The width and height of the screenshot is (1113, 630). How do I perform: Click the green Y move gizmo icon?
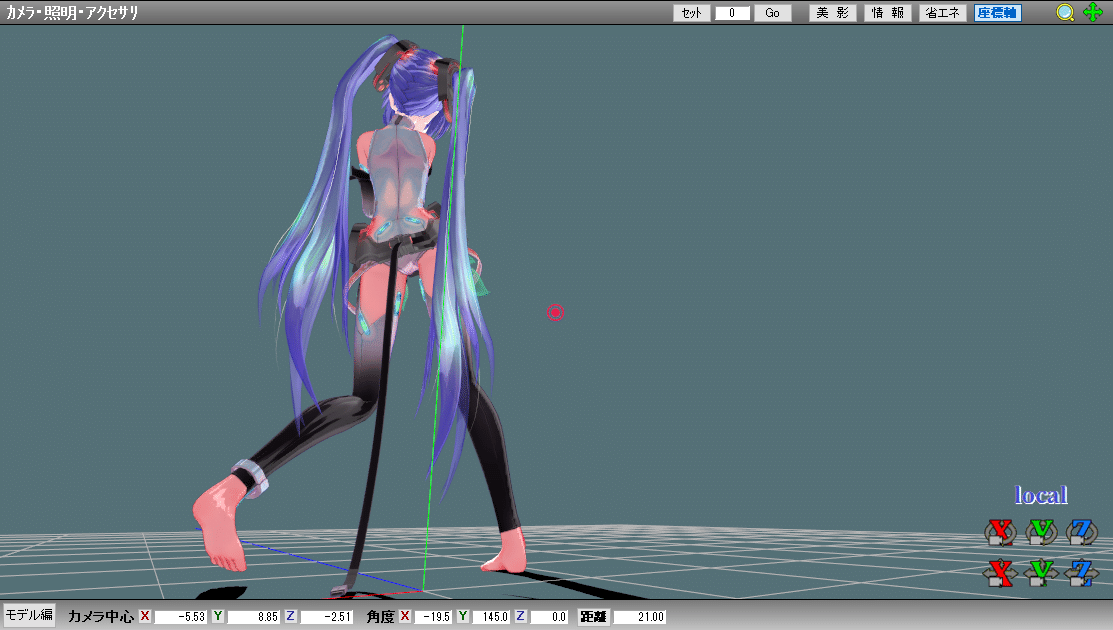pyautogui.click(x=1041, y=573)
